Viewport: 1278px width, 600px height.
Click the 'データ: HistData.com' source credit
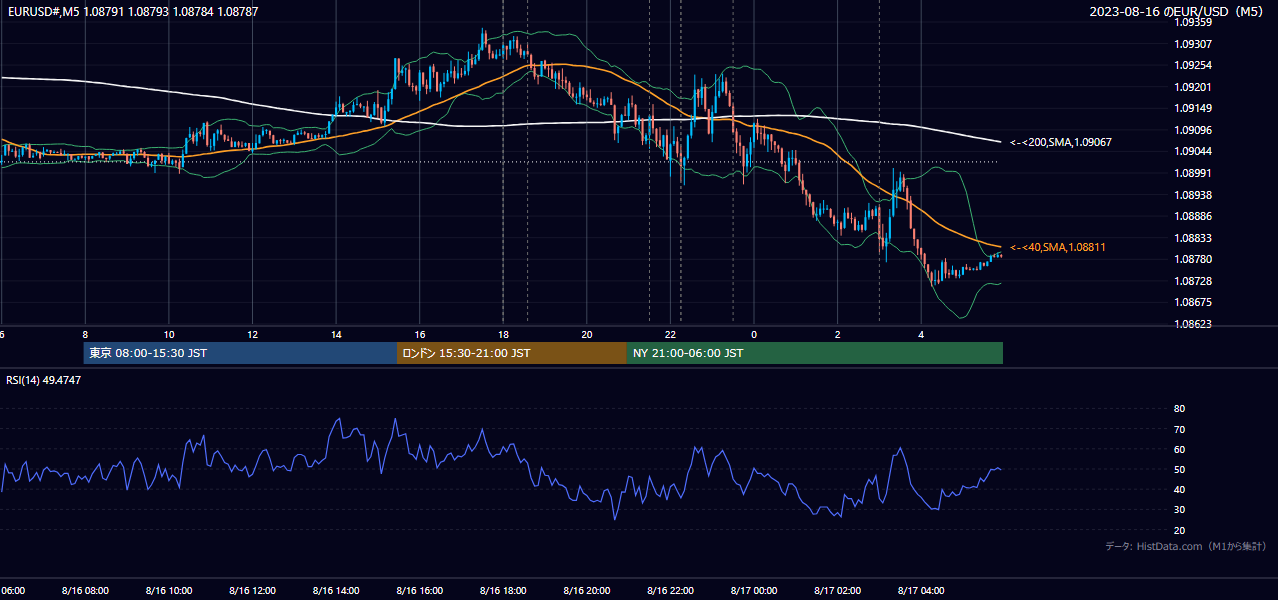(1186, 546)
